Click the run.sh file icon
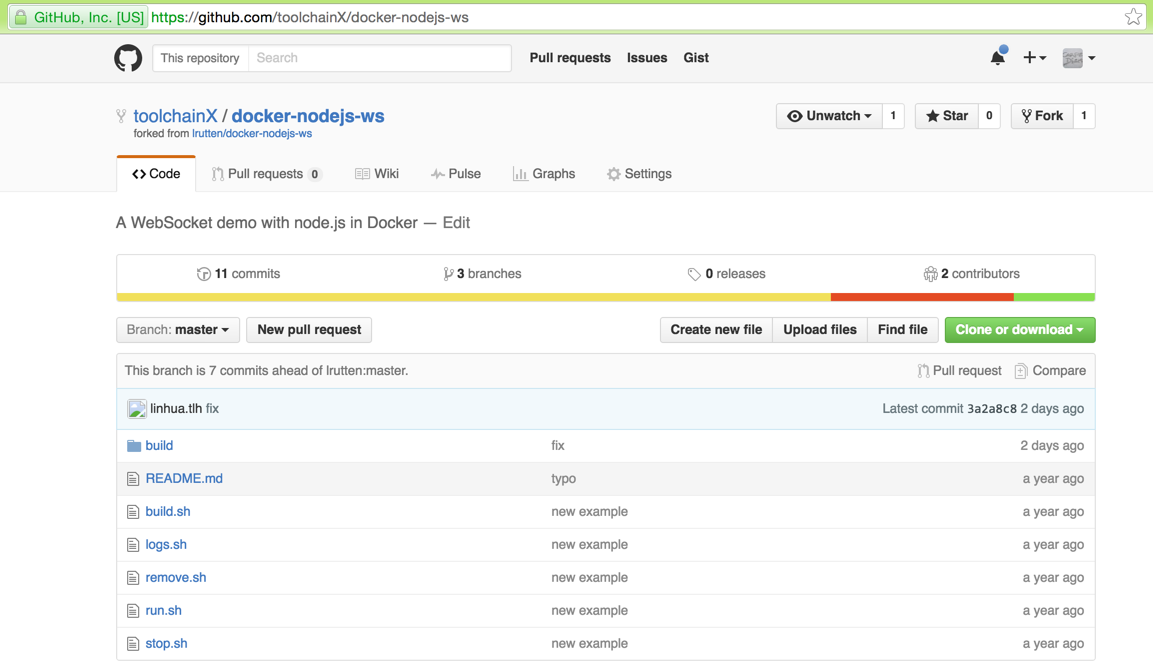Screen dimensions: 1153x668 click(133, 611)
